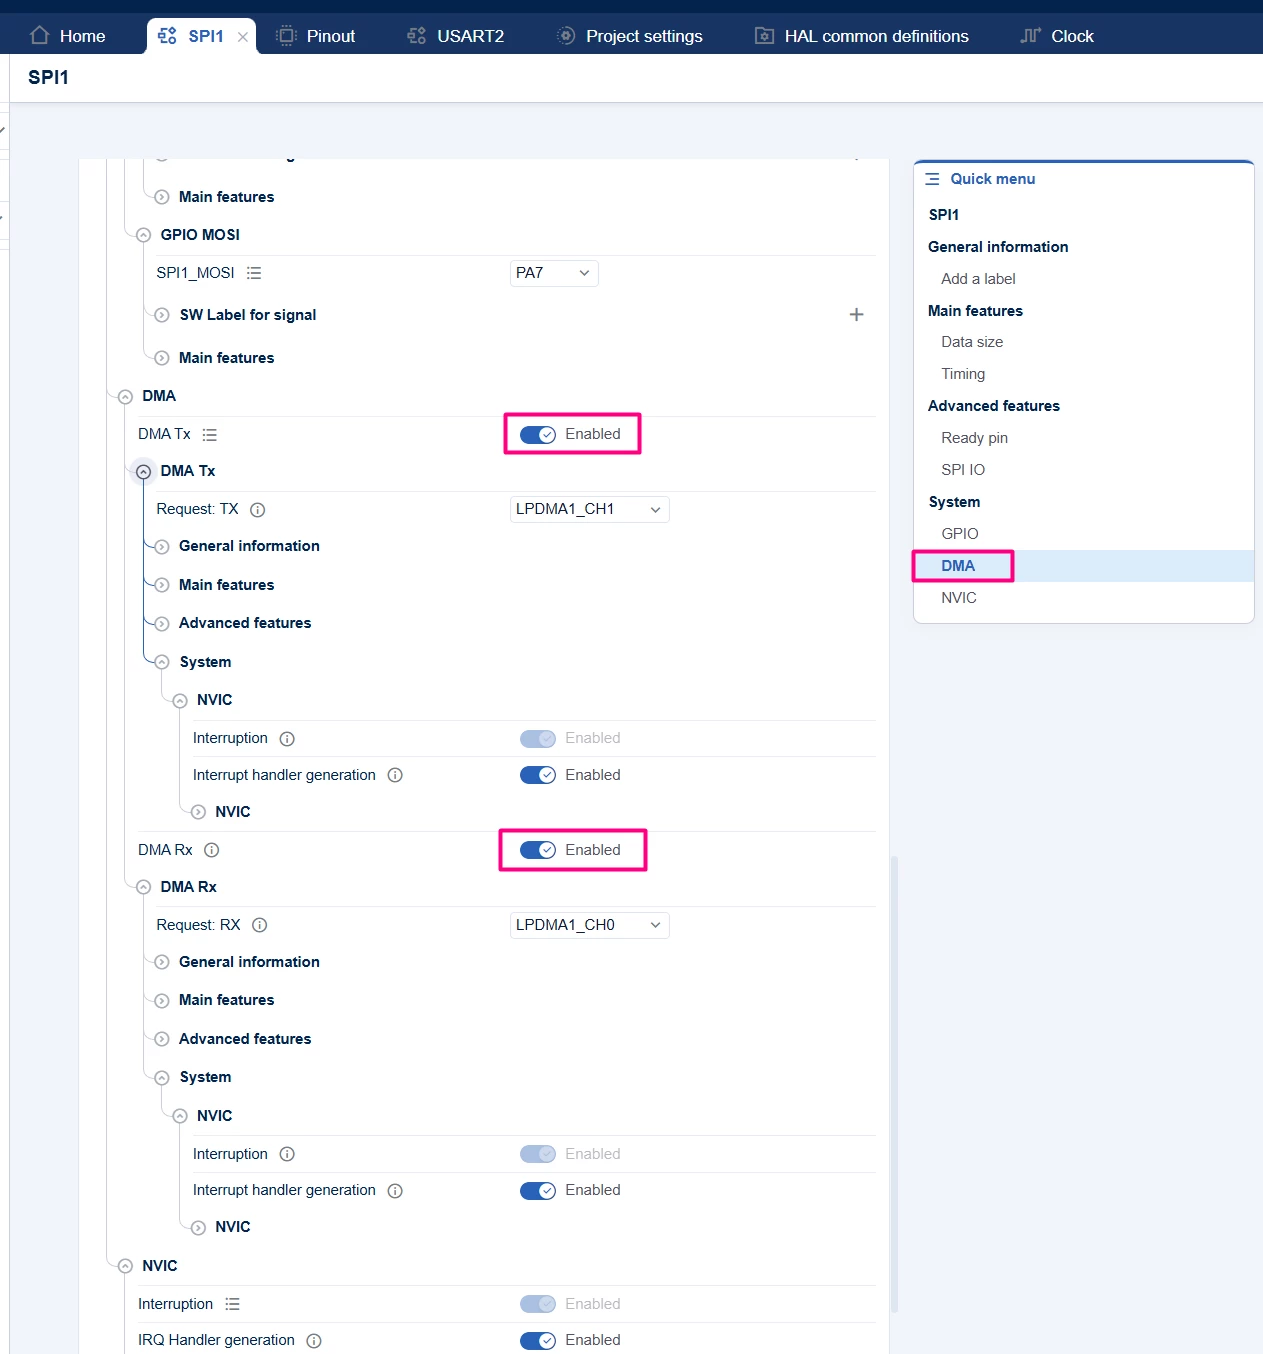Click the Clock waveform icon
The height and width of the screenshot is (1354, 1263).
[1031, 36]
